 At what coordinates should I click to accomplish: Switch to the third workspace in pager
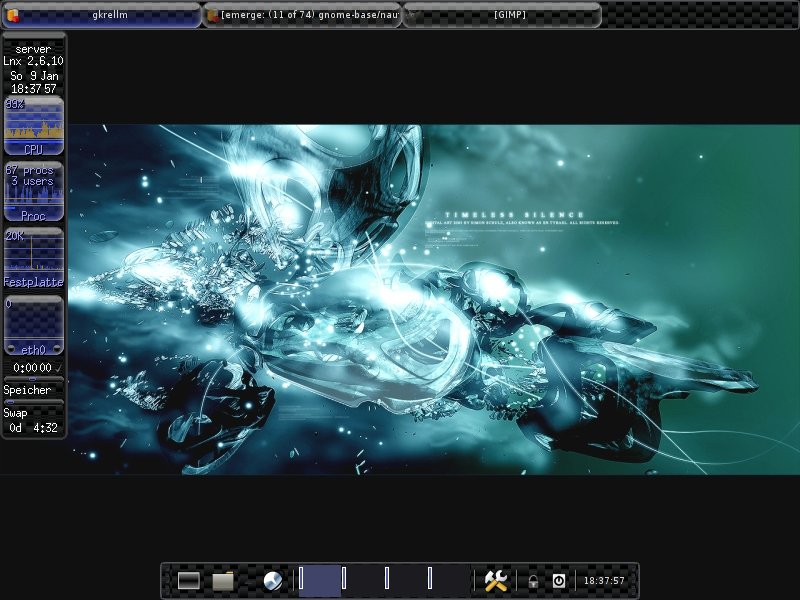pyautogui.click(x=406, y=580)
